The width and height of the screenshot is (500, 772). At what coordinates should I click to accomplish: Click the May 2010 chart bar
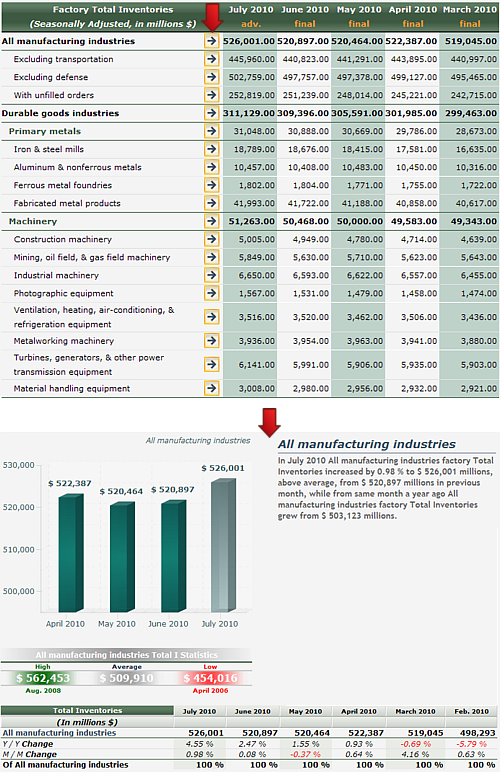click(122, 557)
